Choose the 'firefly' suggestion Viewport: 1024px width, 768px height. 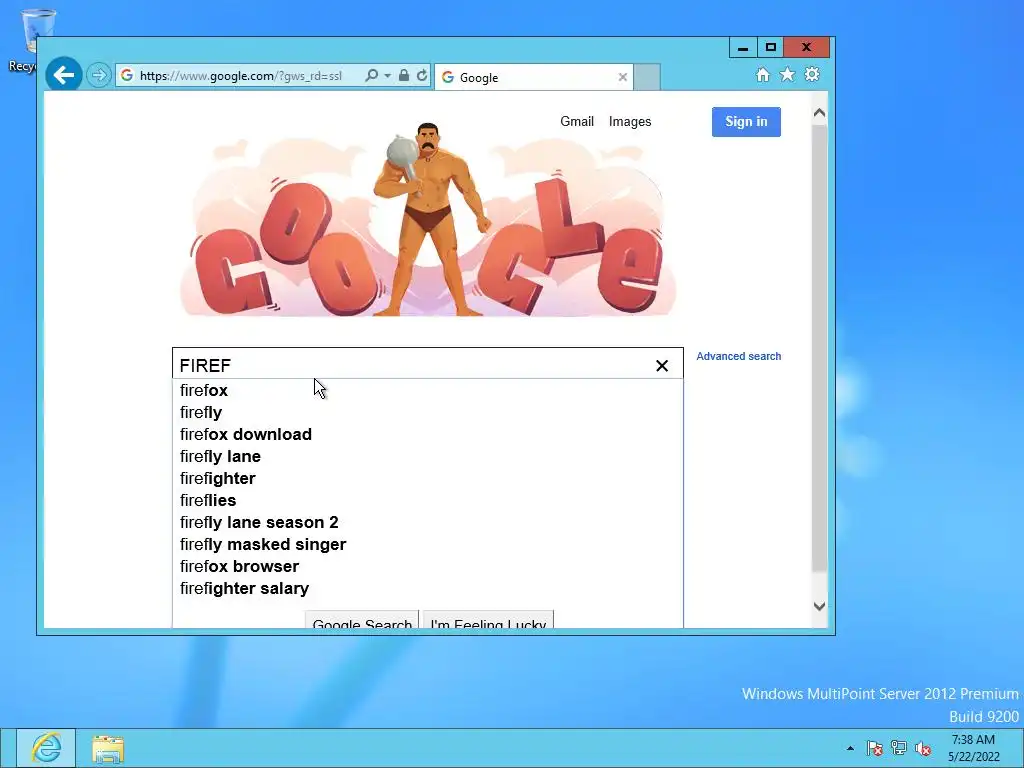[x=428, y=413]
